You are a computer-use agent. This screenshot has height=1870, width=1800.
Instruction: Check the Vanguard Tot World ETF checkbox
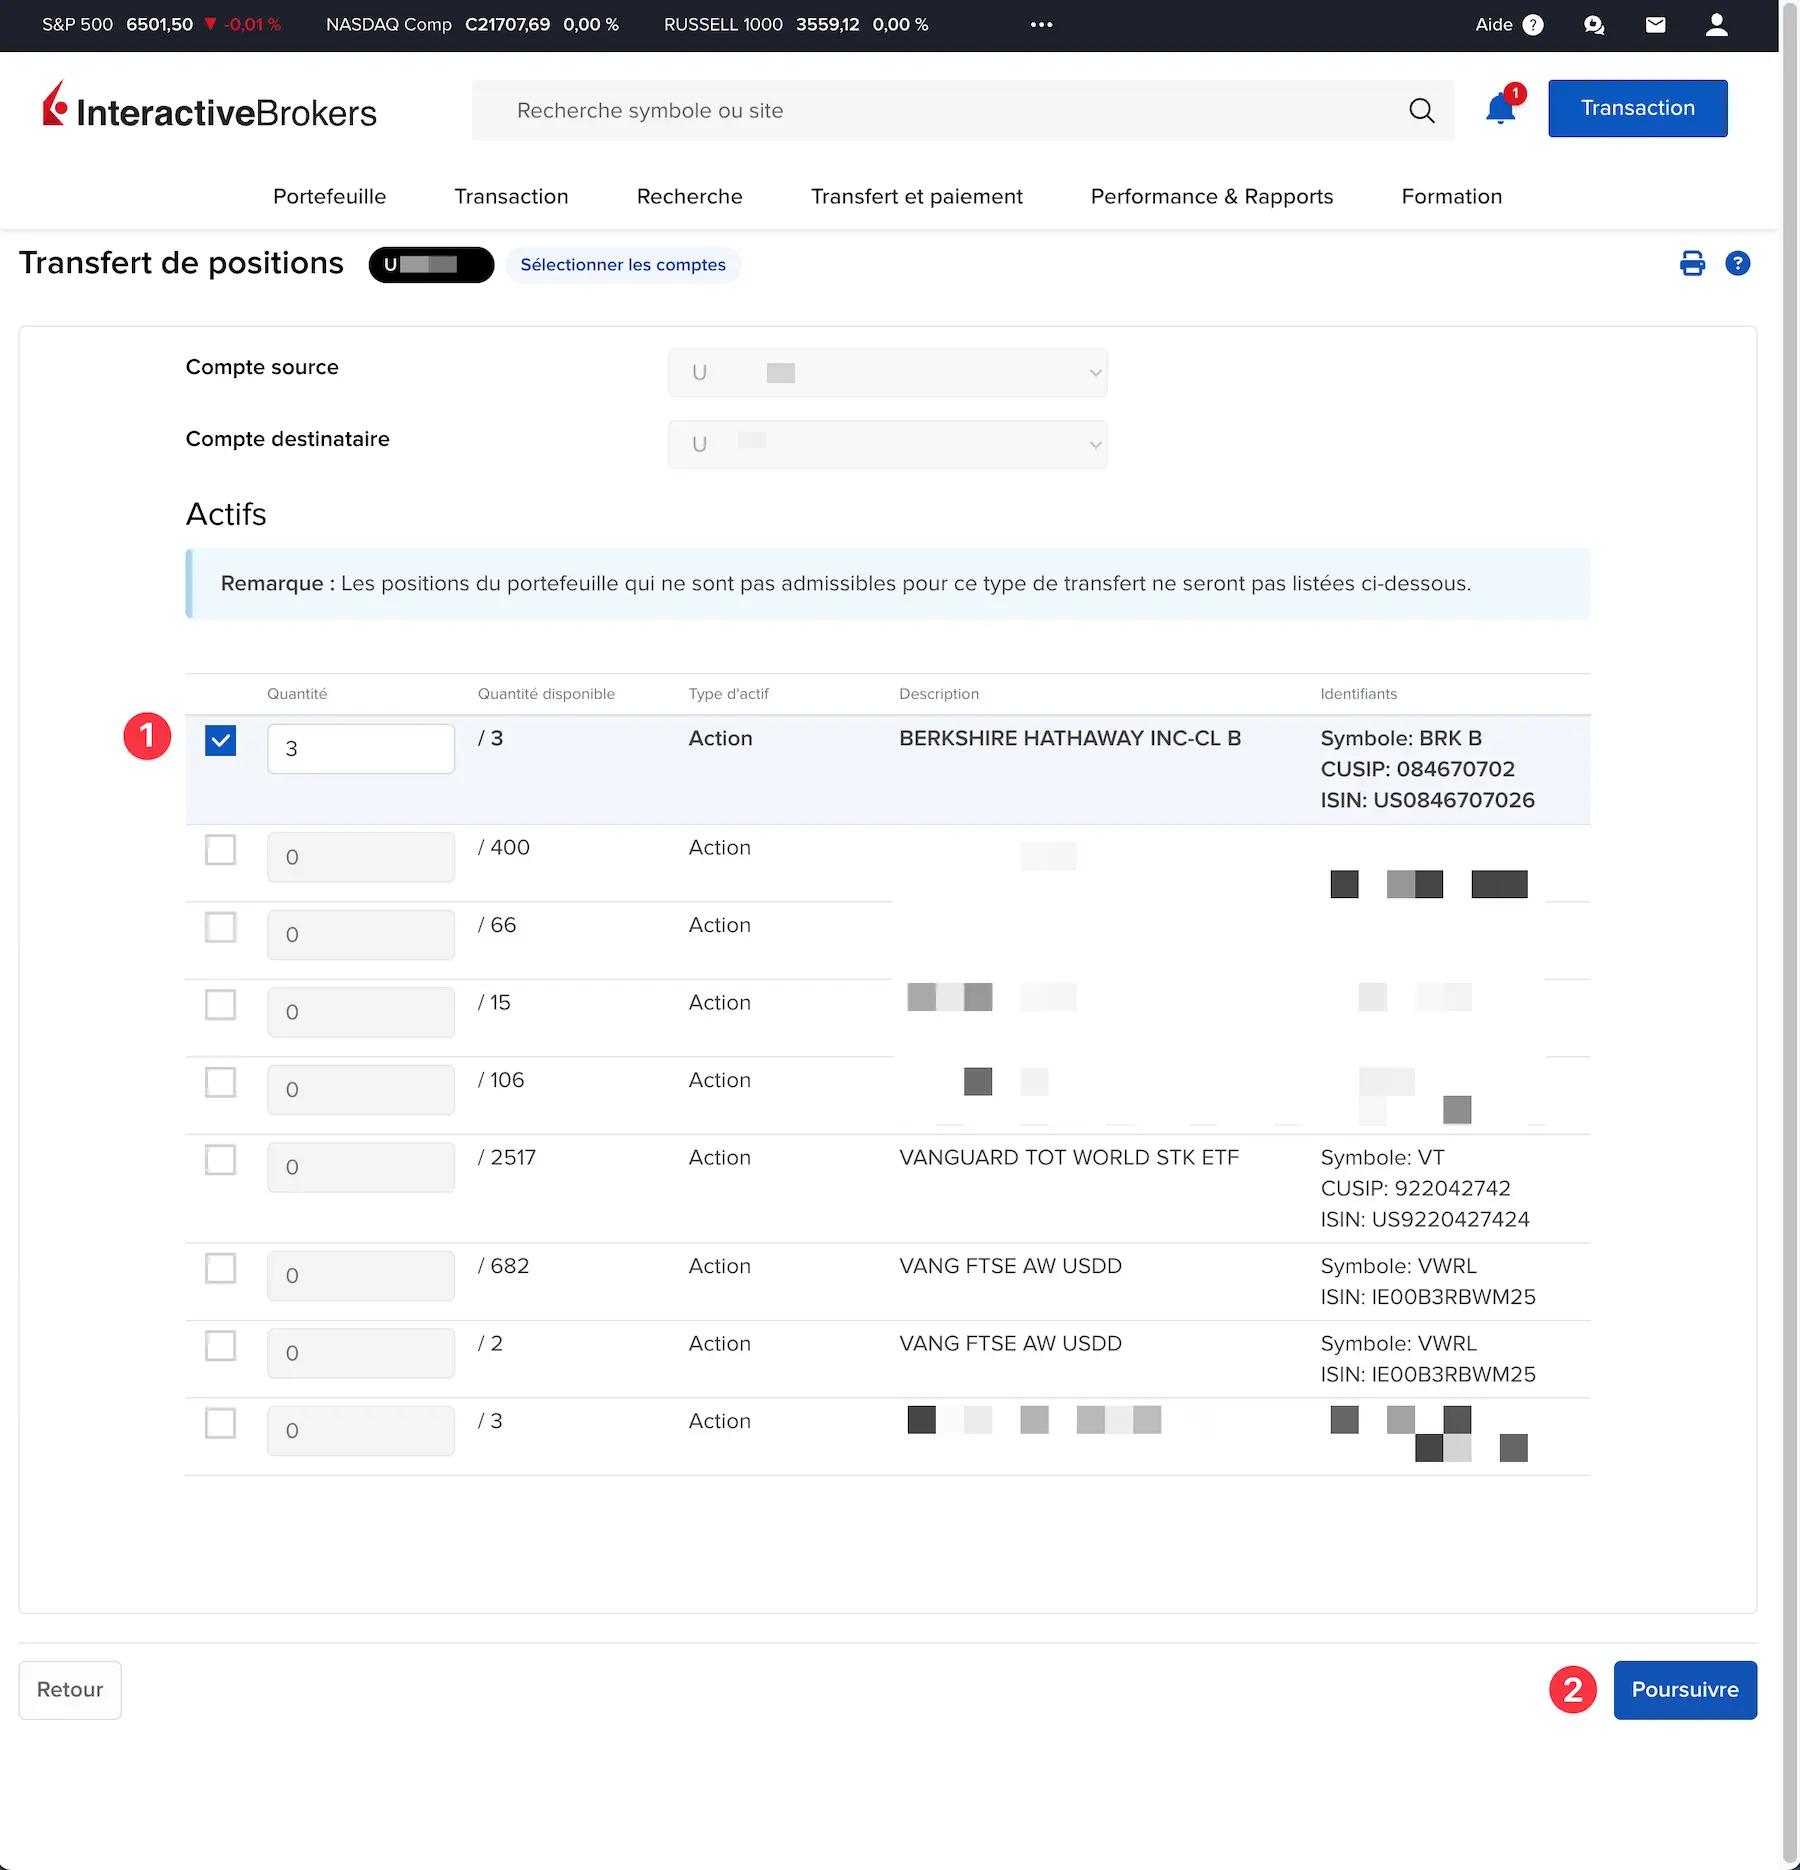[x=221, y=1160]
